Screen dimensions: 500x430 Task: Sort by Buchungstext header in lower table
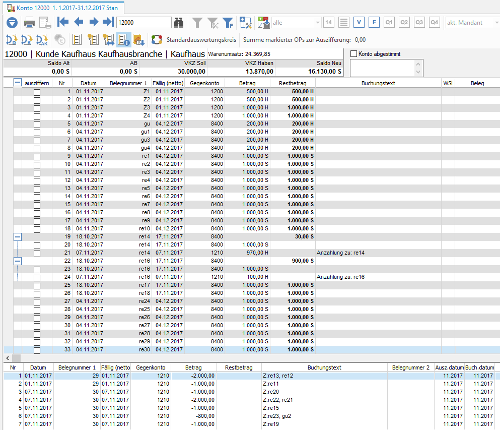pyautogui.click(x=324, y=368)
